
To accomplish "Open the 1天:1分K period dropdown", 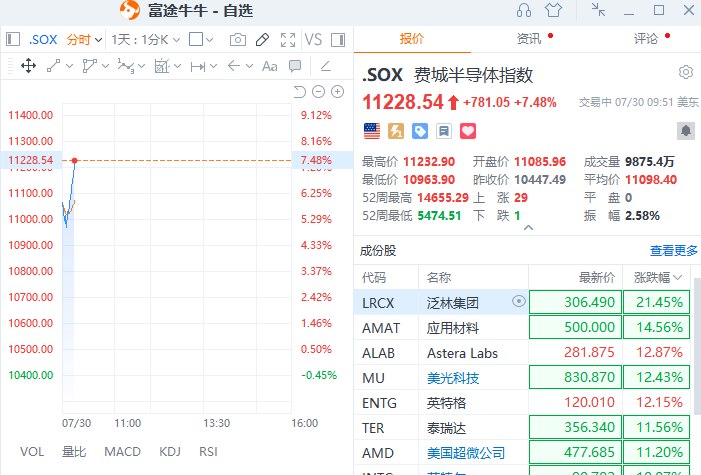I will 146,40.
